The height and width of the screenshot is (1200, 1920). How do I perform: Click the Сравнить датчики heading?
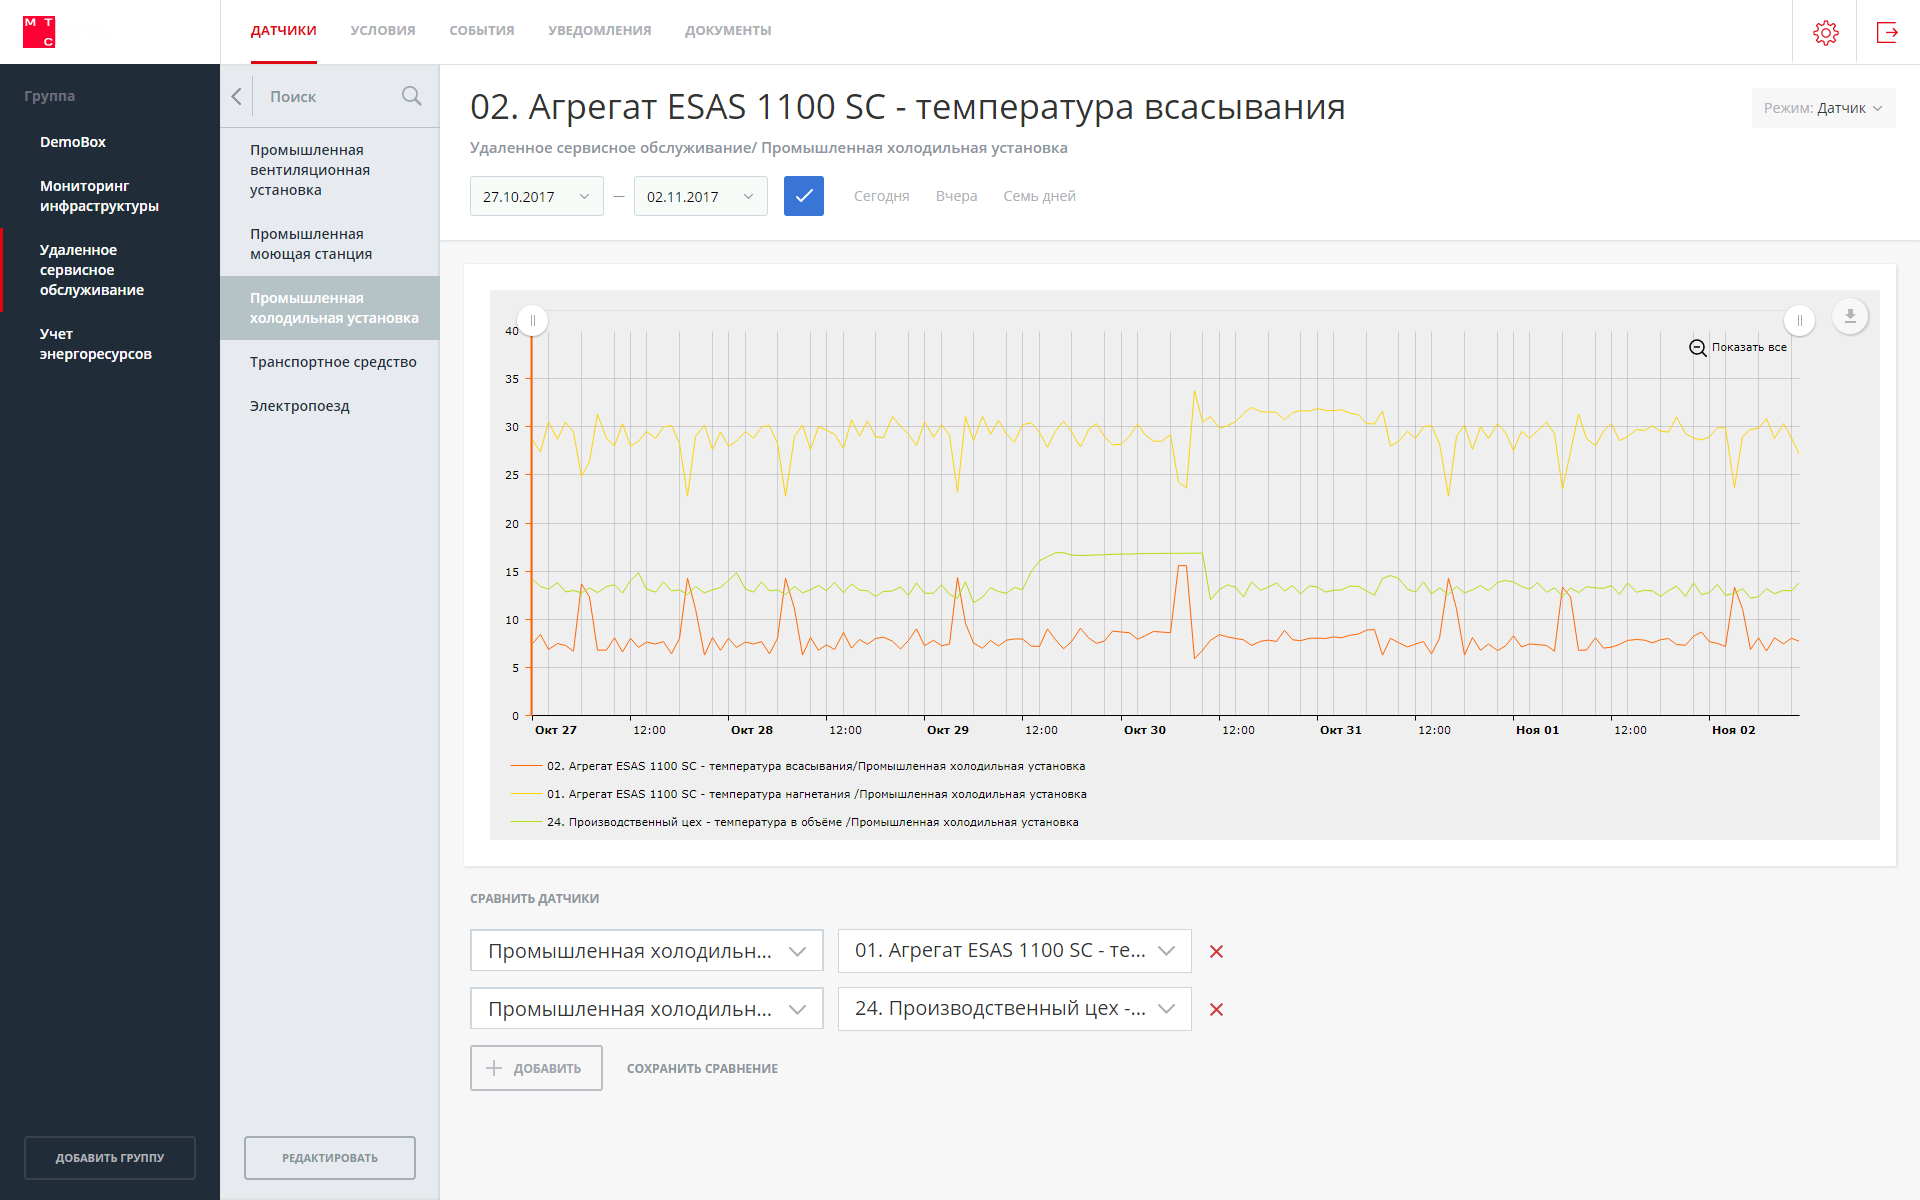coord(534,898)
